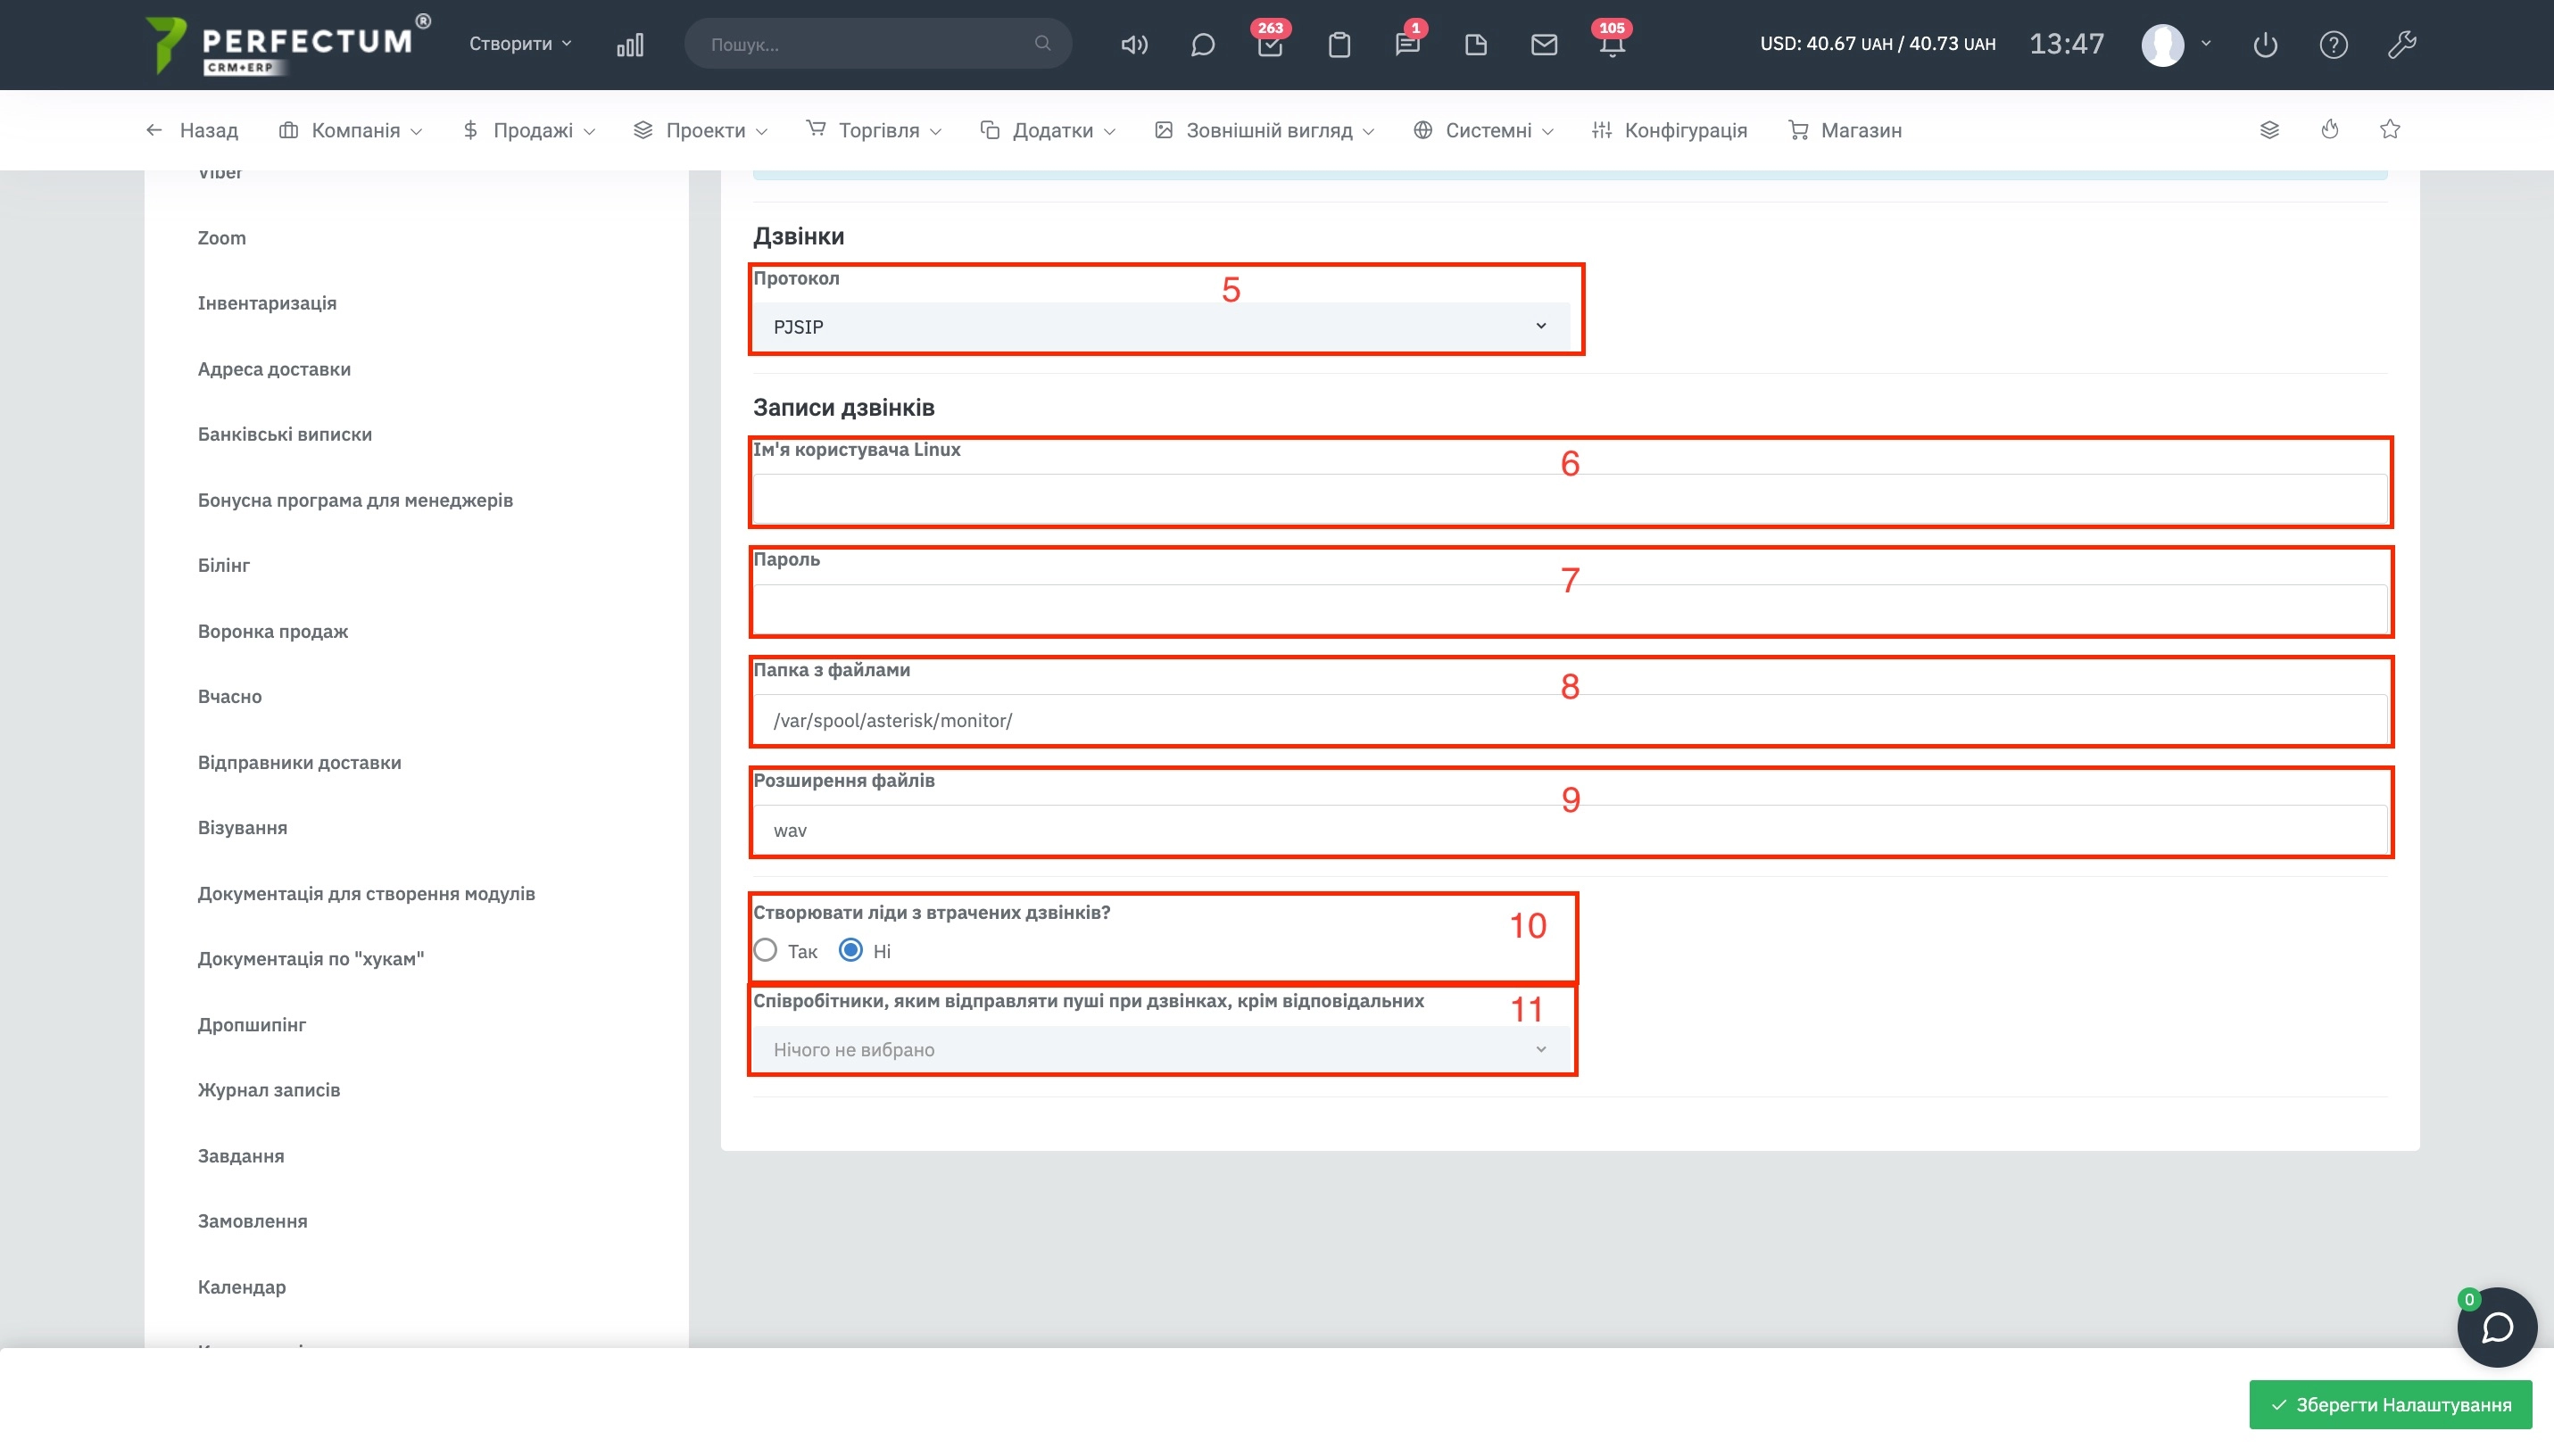Open the help question mark icon
This screenshot has width=2554, height=1456.
click(2333, 45)
